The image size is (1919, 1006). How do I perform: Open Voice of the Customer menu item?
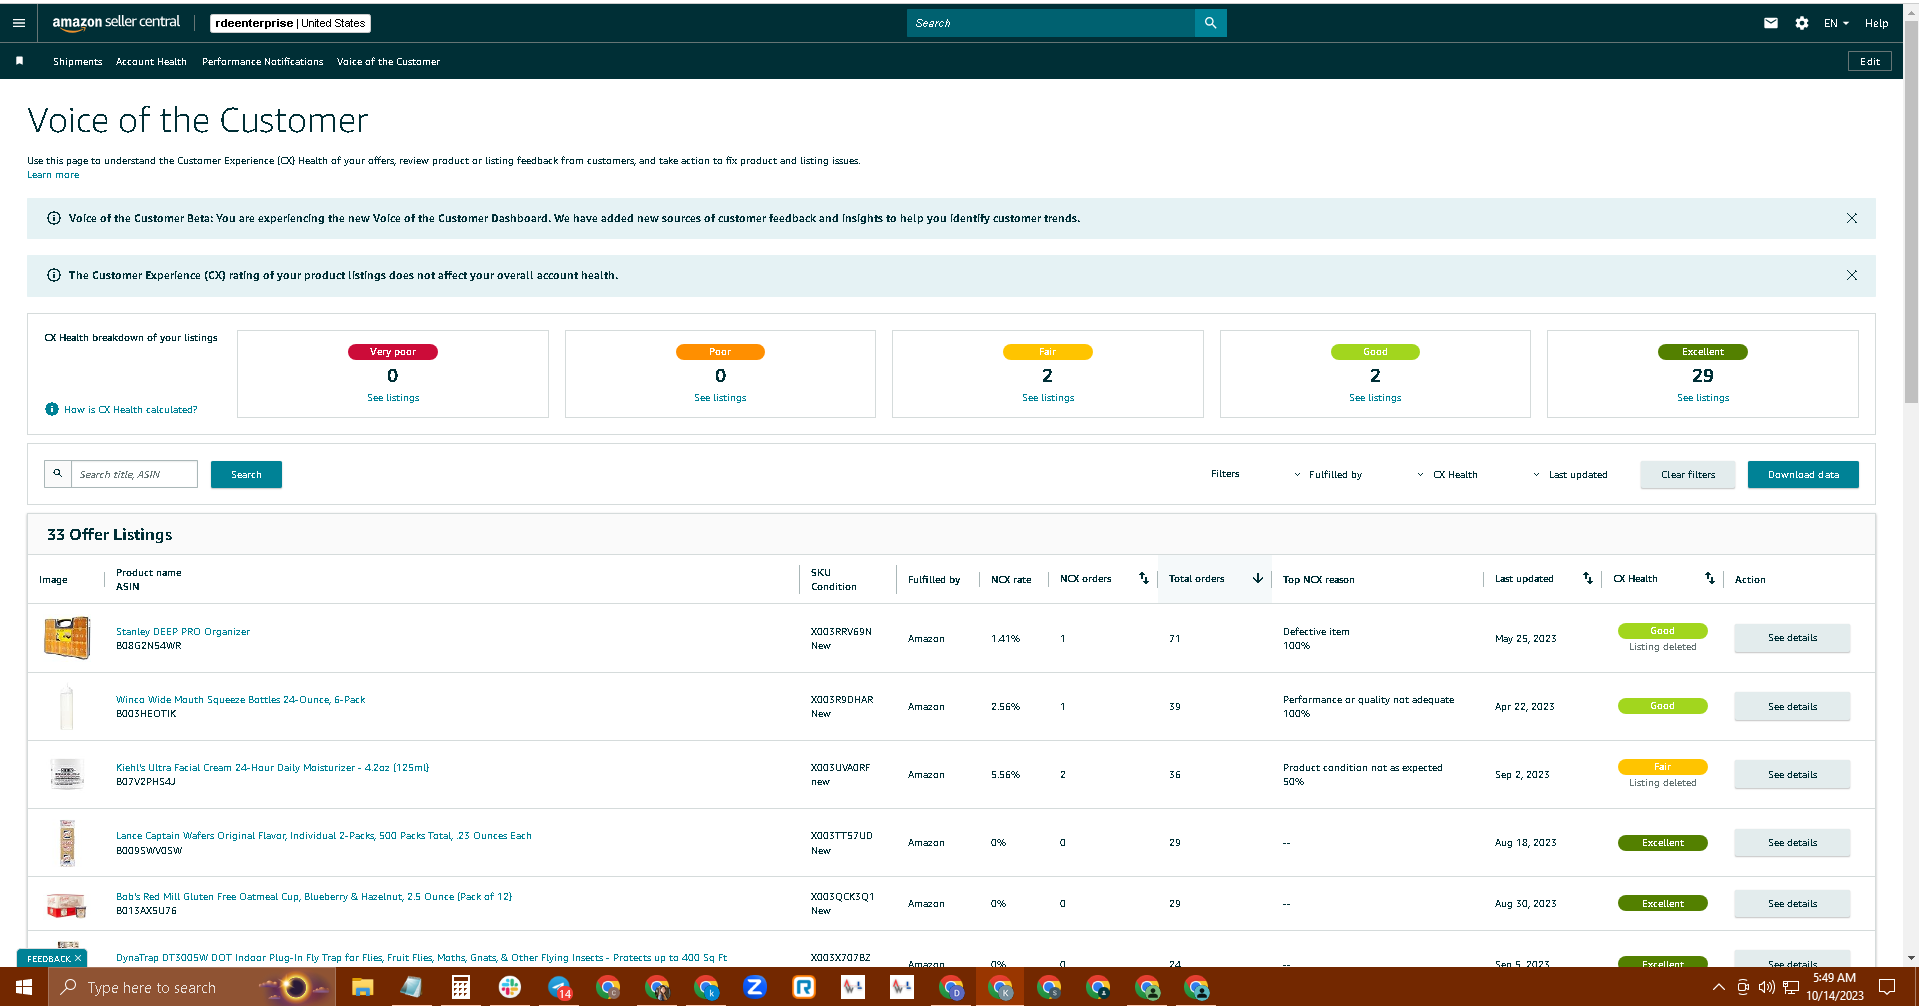point(388,61)
